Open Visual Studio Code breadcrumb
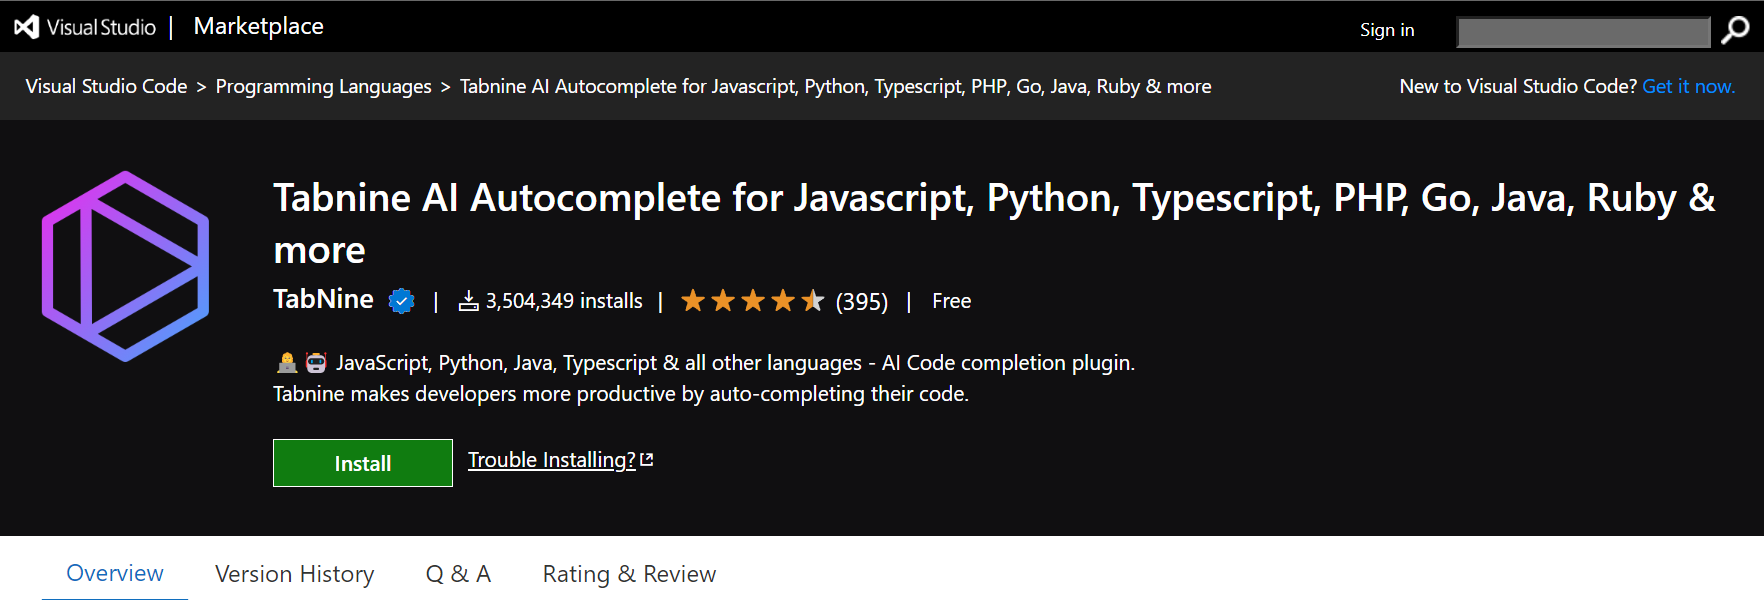This screenshot has height=600, width=1764. pos(106,86)
